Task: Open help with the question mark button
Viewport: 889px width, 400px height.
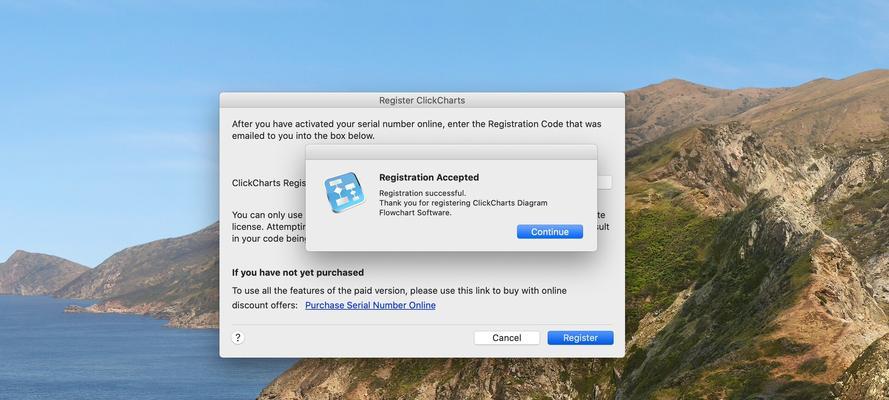Action: (x=238, y=338)
